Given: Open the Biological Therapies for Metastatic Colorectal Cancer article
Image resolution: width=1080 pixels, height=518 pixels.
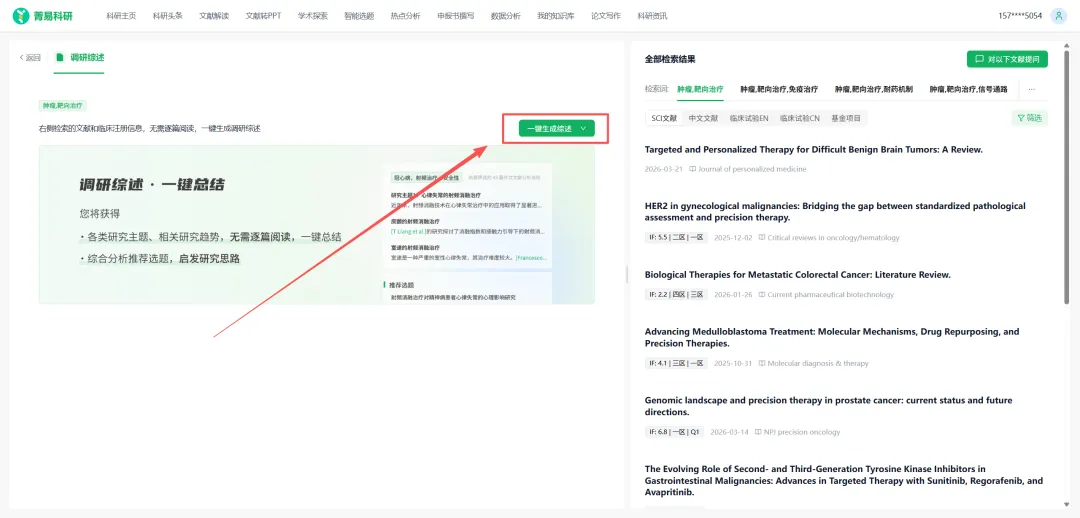Looking at the screenshot, I should click(797, 274).
